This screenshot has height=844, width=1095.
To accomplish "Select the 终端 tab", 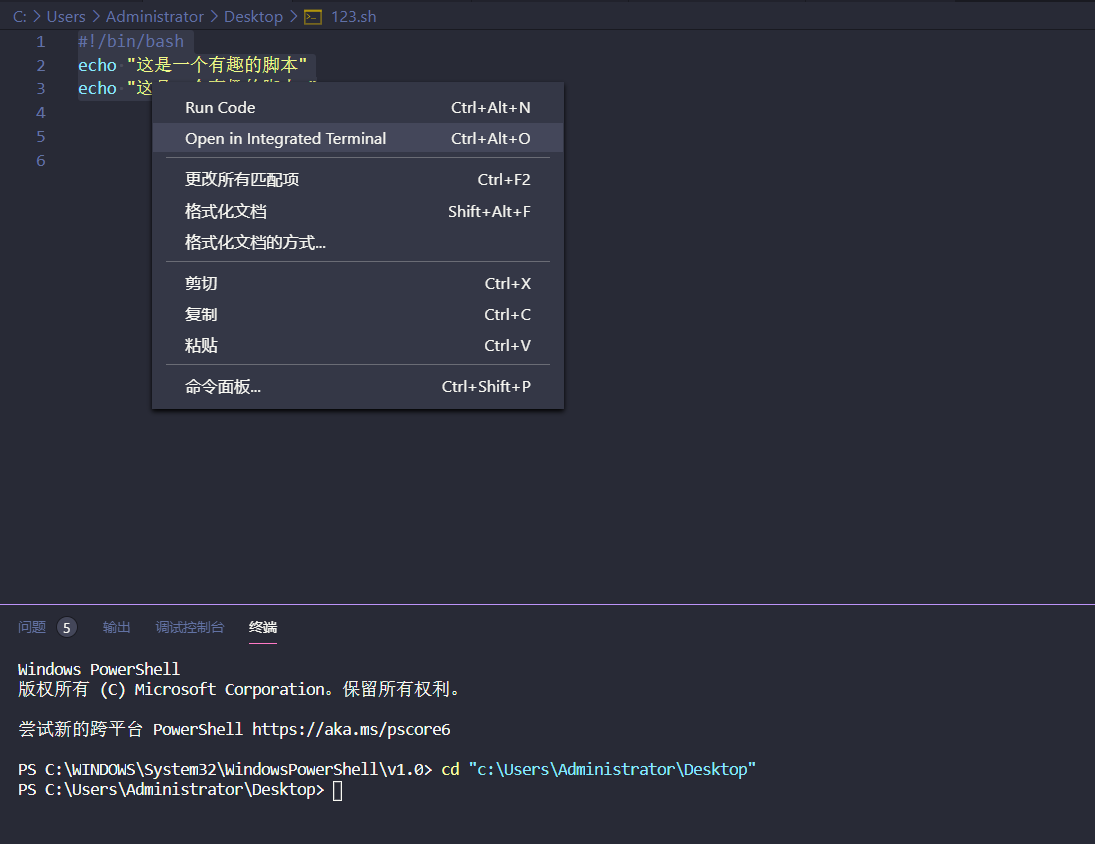I will pos(262,627).
